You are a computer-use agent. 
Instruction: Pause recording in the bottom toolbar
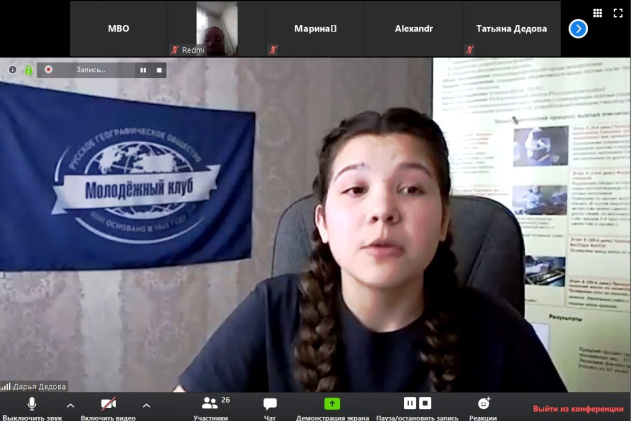tap(410, 403)
